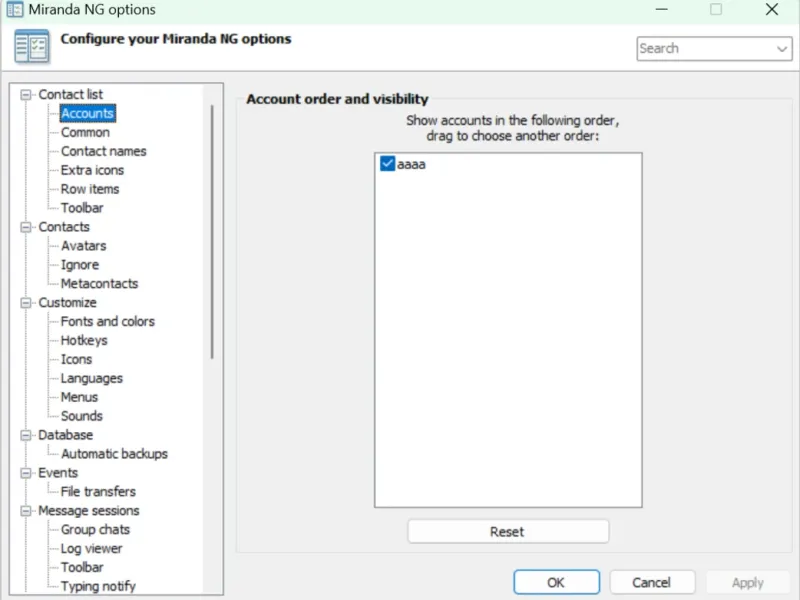This screenshot has height=600, width=800.
Task: Confirm with the OK button
Action: coord(556,582)
